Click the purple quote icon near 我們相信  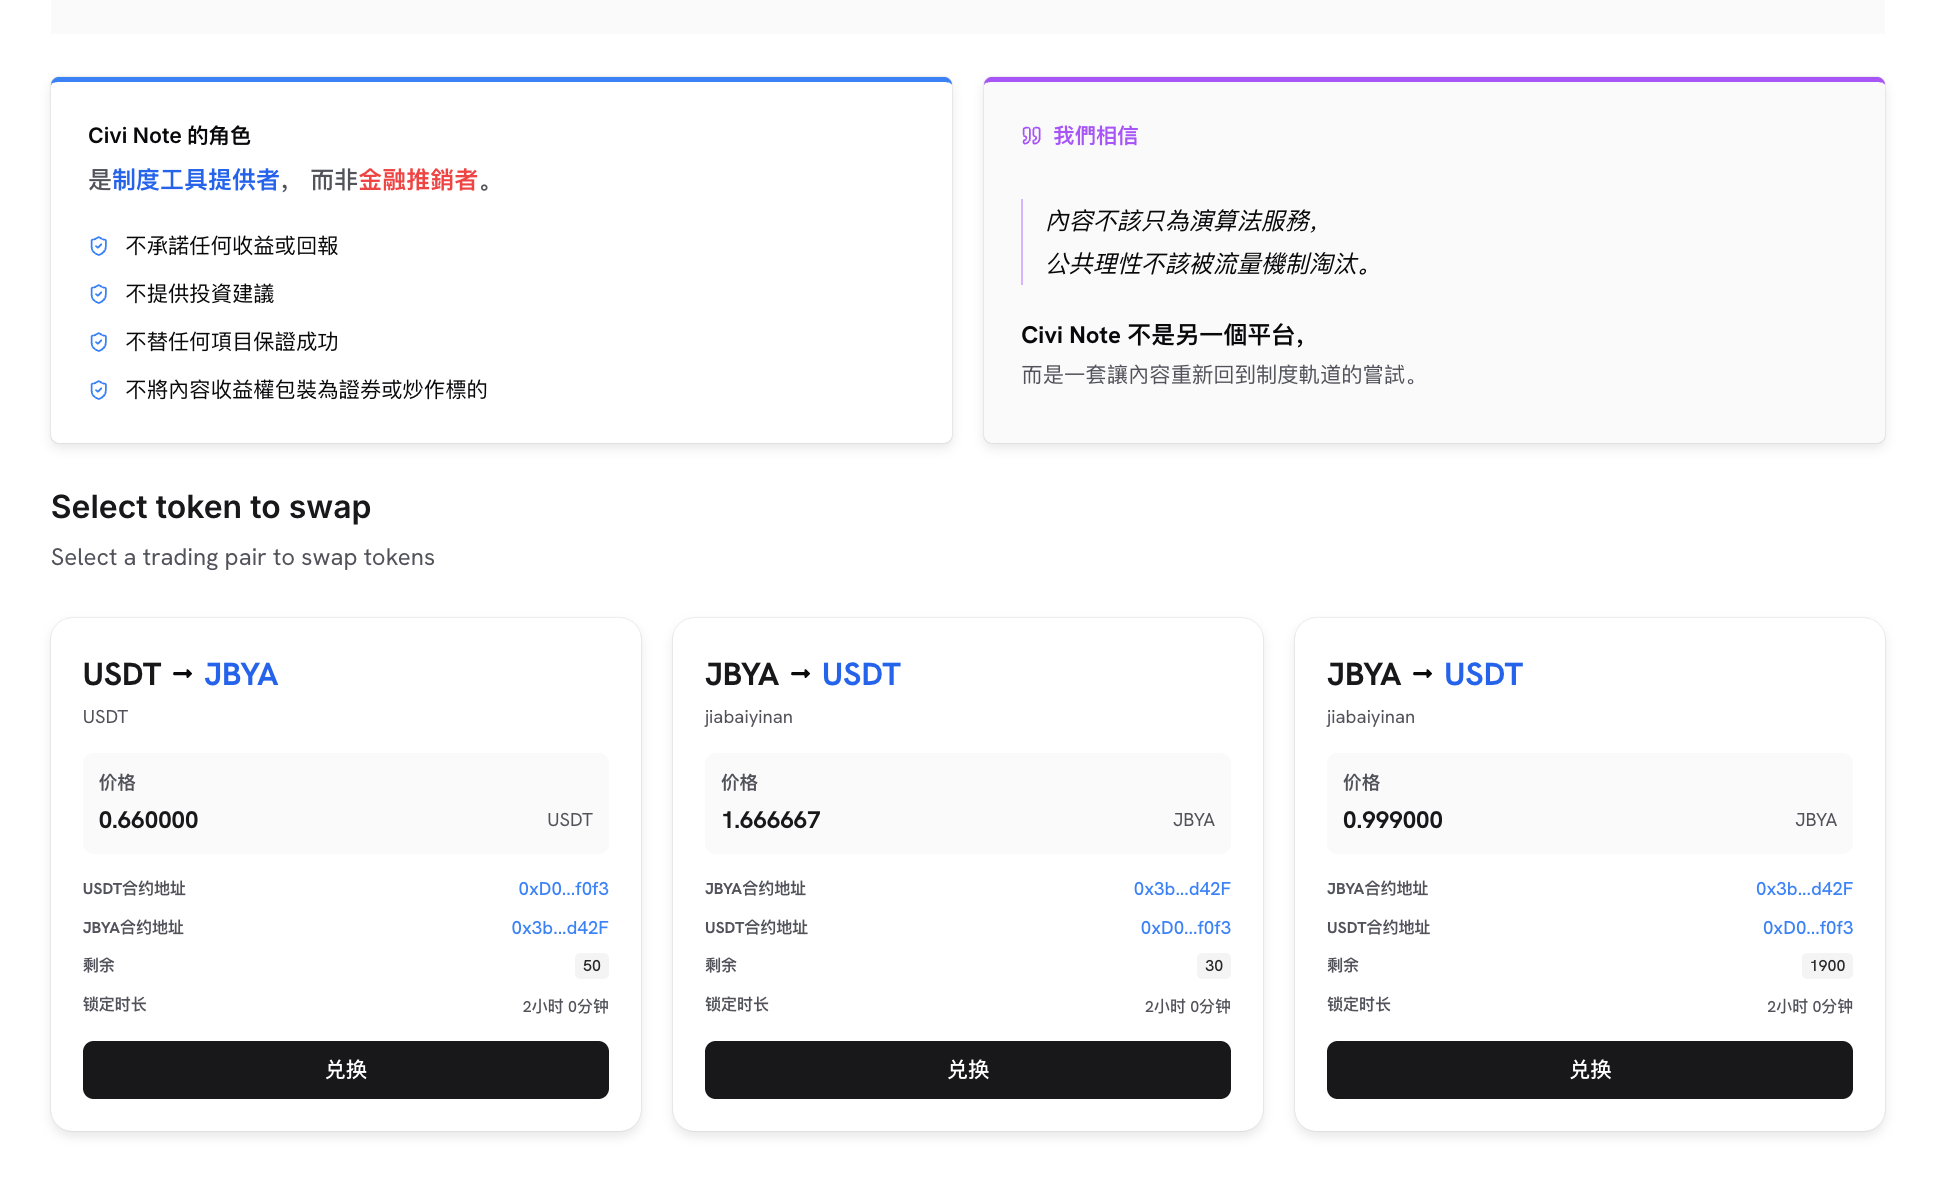1031,136
